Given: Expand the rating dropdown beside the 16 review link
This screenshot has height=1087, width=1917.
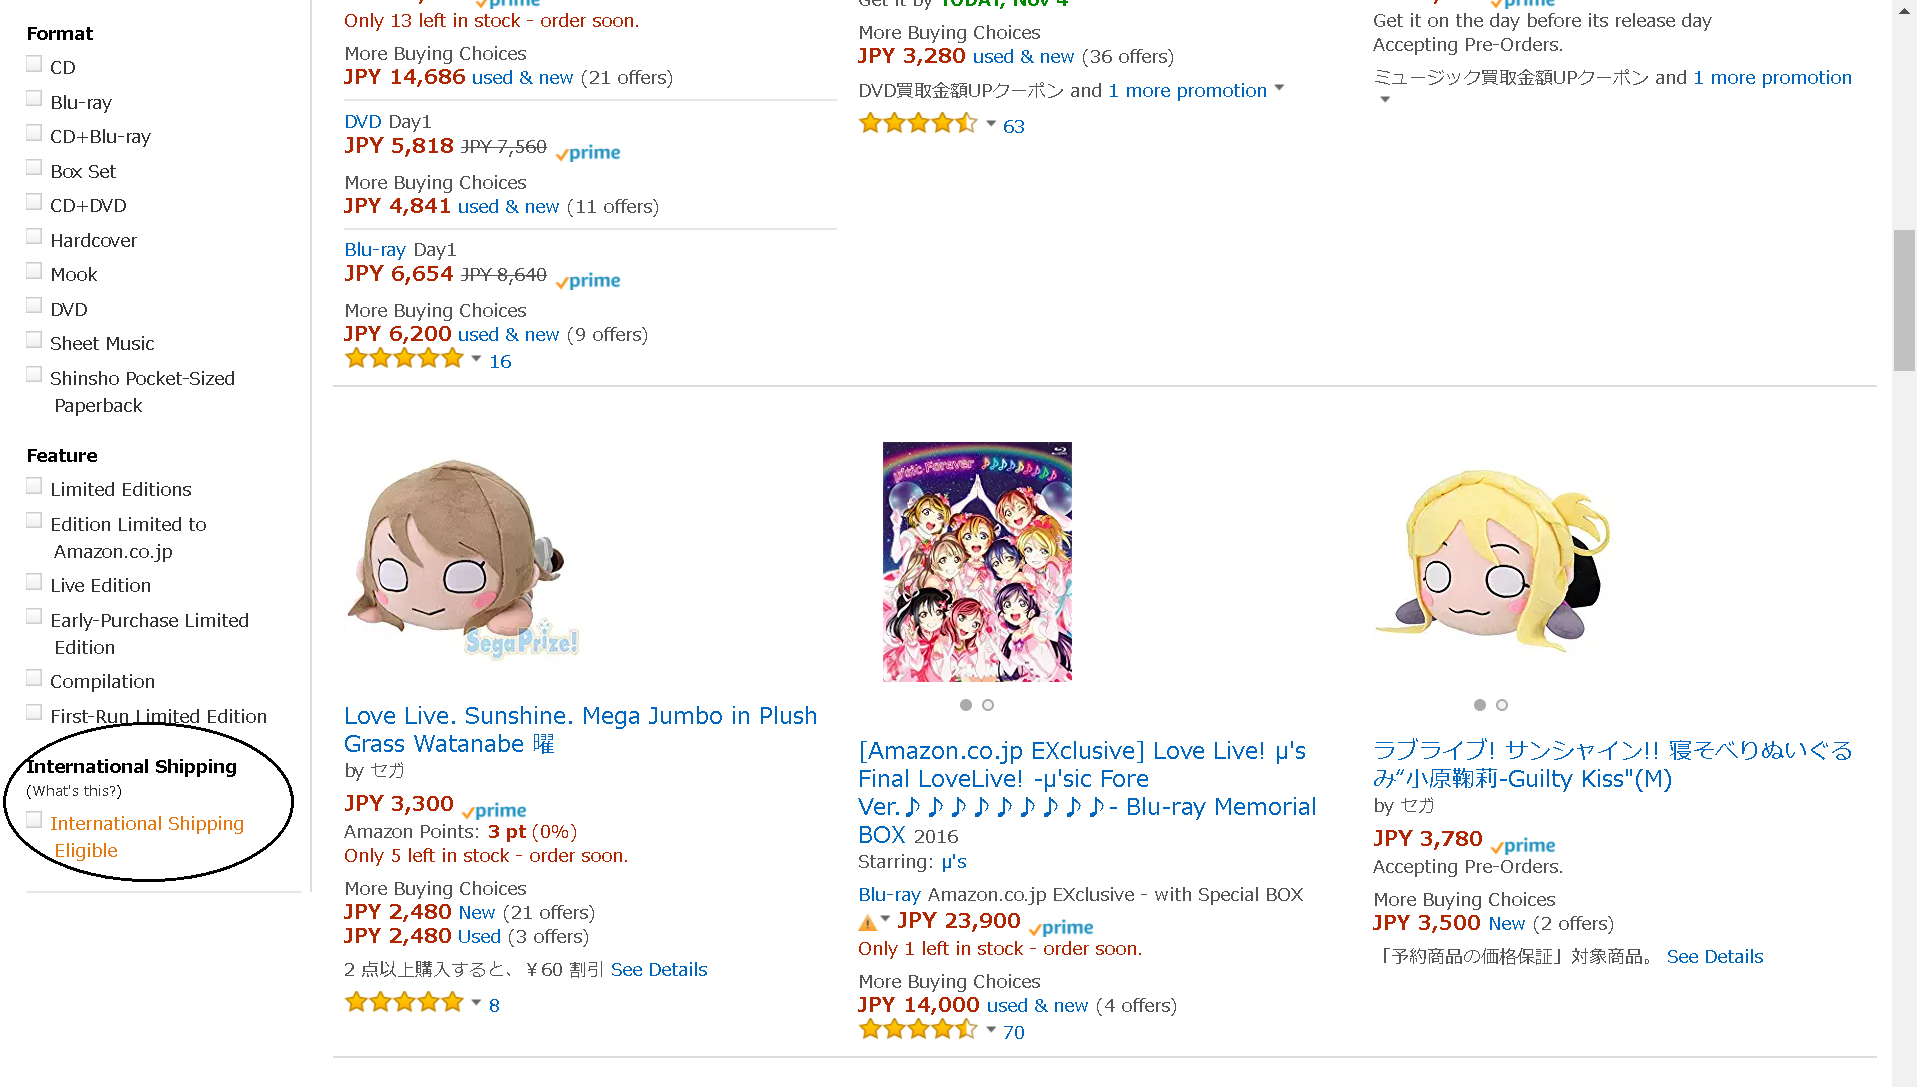Looking at the screenshot, I should (x=476, y=358).
